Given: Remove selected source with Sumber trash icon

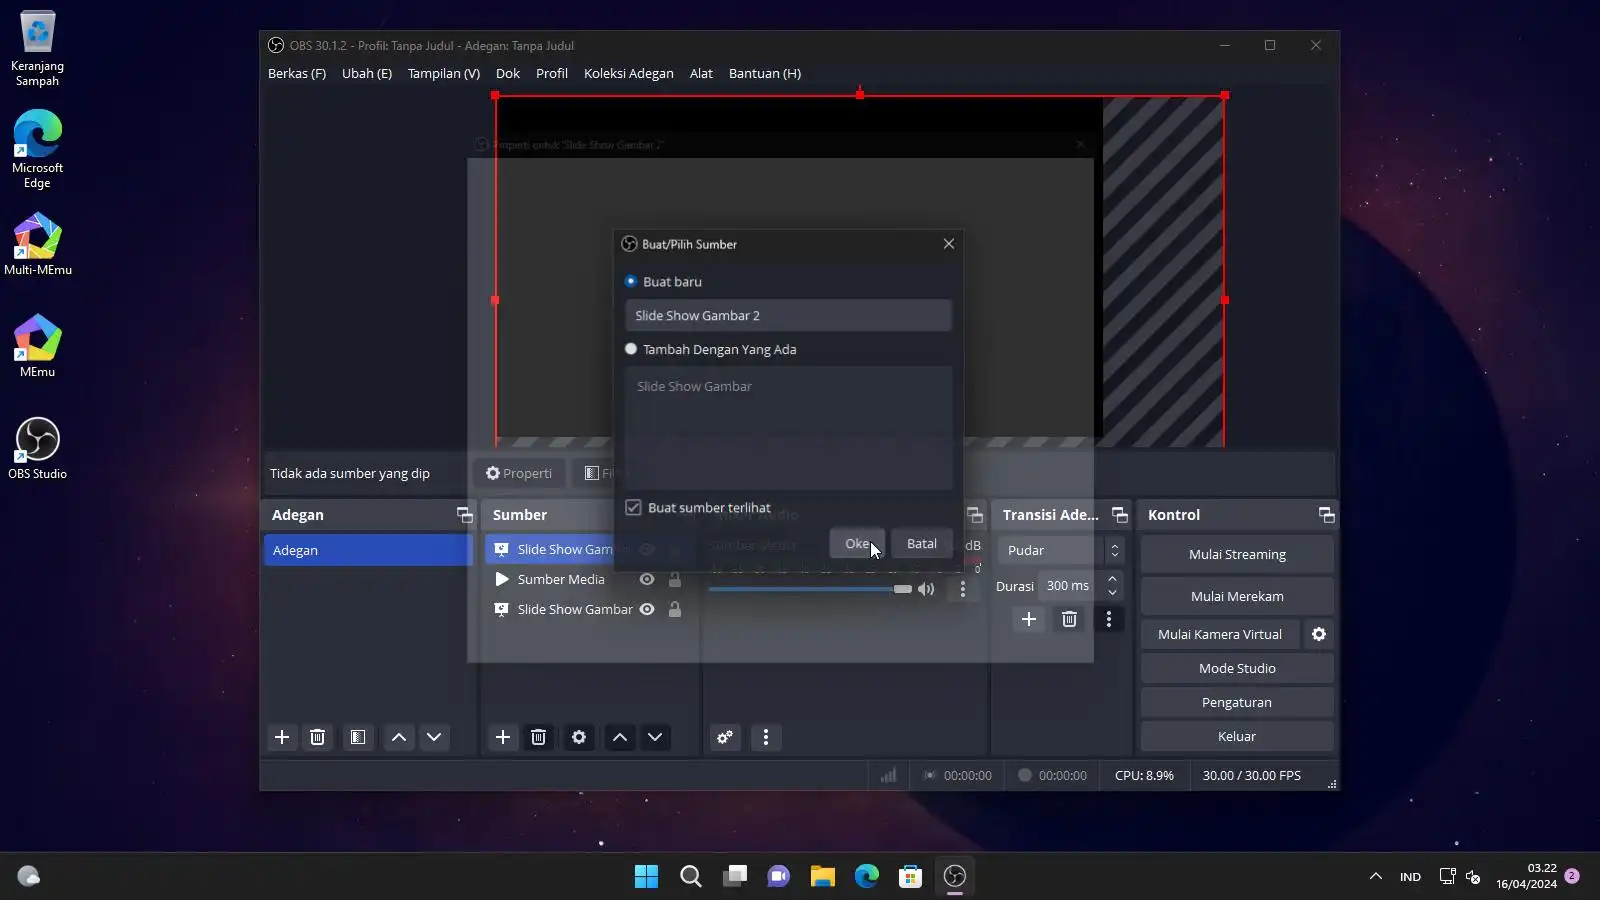Looking at the screenshot, I should (x=538, y=737).
